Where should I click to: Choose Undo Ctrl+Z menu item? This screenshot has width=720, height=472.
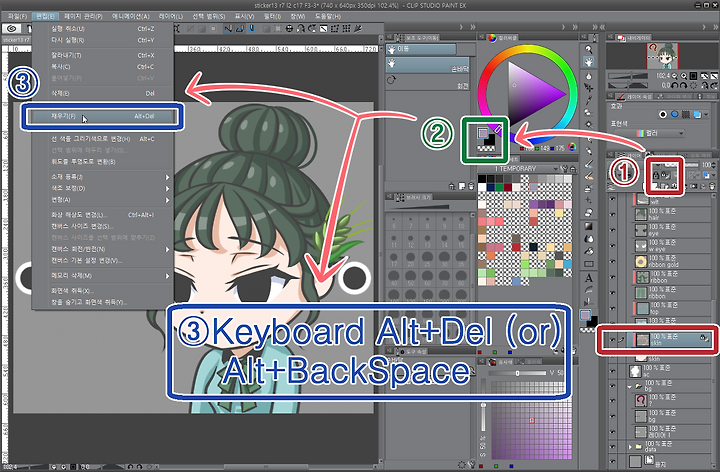pos(102,28)
